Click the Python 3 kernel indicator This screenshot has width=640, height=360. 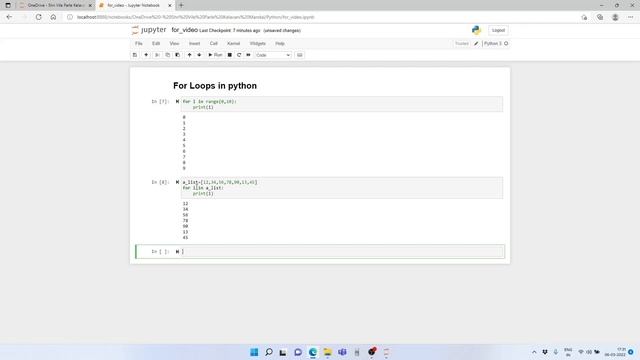tap(496, 43)
